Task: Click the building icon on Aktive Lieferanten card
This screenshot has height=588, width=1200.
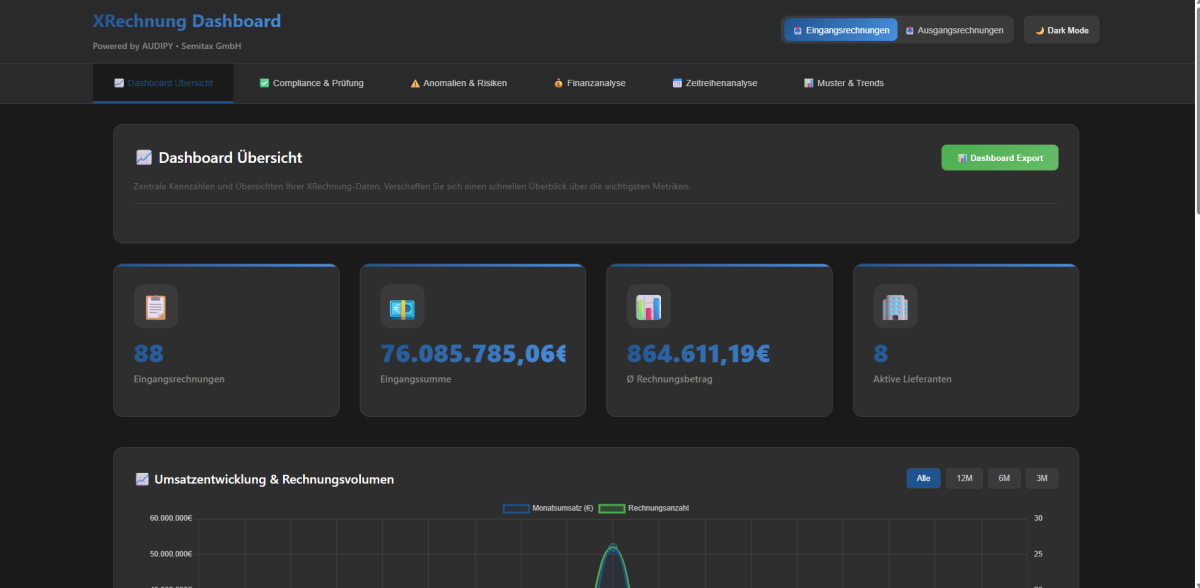Action: click(895, 307)
